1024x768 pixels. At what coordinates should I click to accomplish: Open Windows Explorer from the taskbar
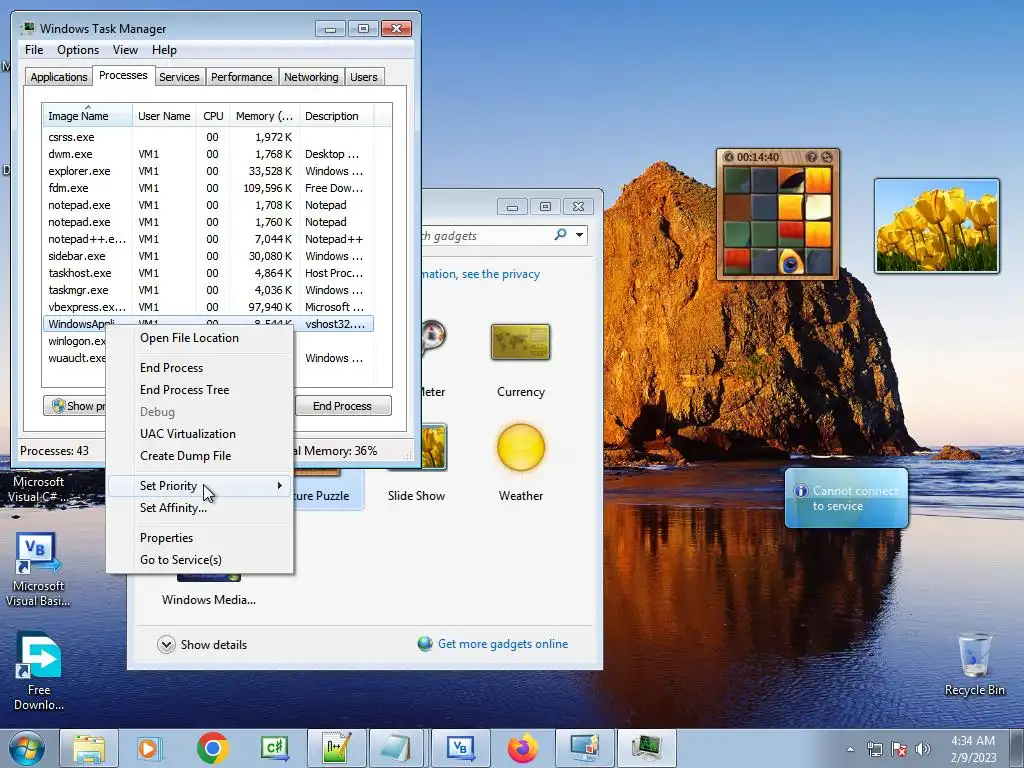(89, 748)
